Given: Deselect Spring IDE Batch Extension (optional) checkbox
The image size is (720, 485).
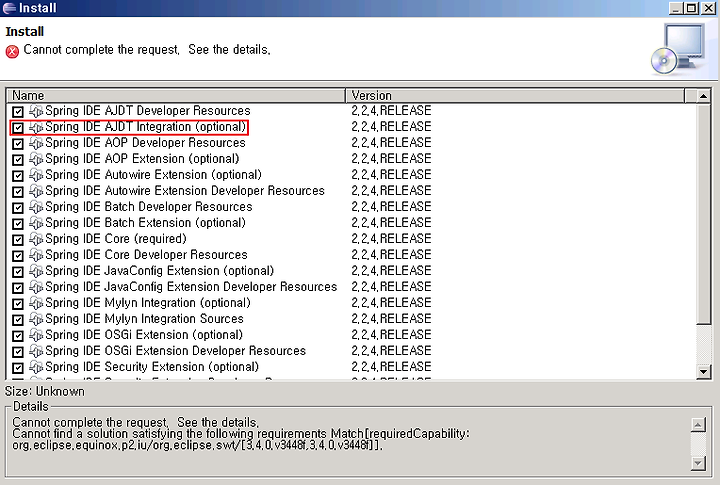Looking at the screenshot, I should pos(18,224).
